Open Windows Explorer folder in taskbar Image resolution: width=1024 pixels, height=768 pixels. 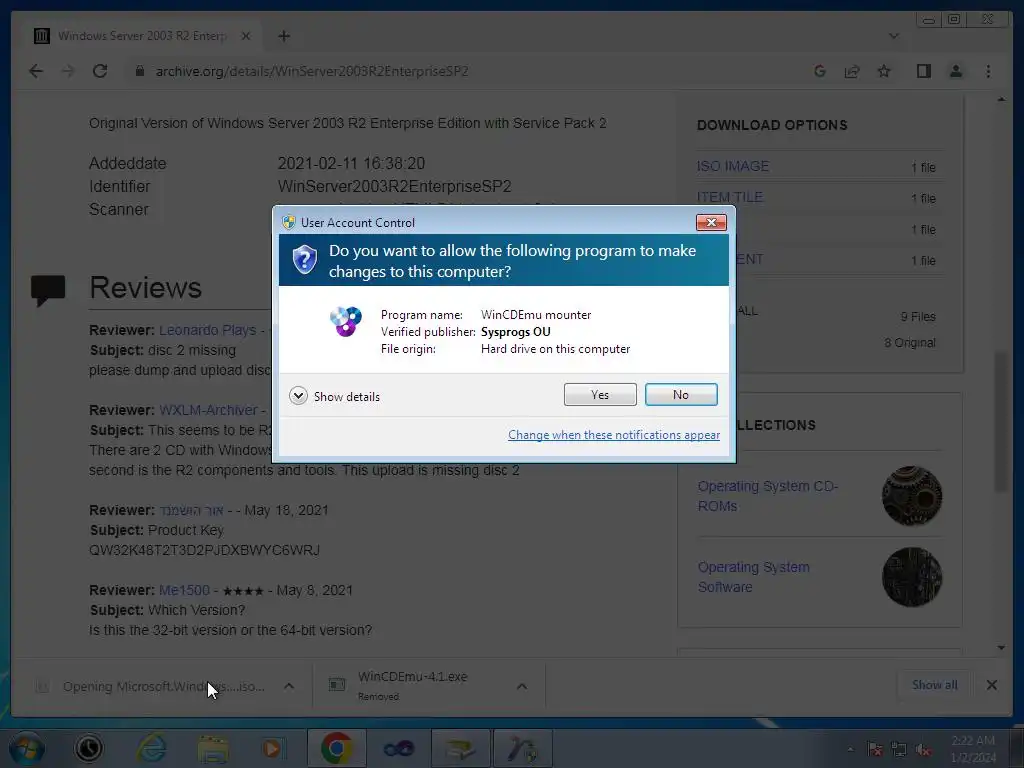tap(213, 748)
